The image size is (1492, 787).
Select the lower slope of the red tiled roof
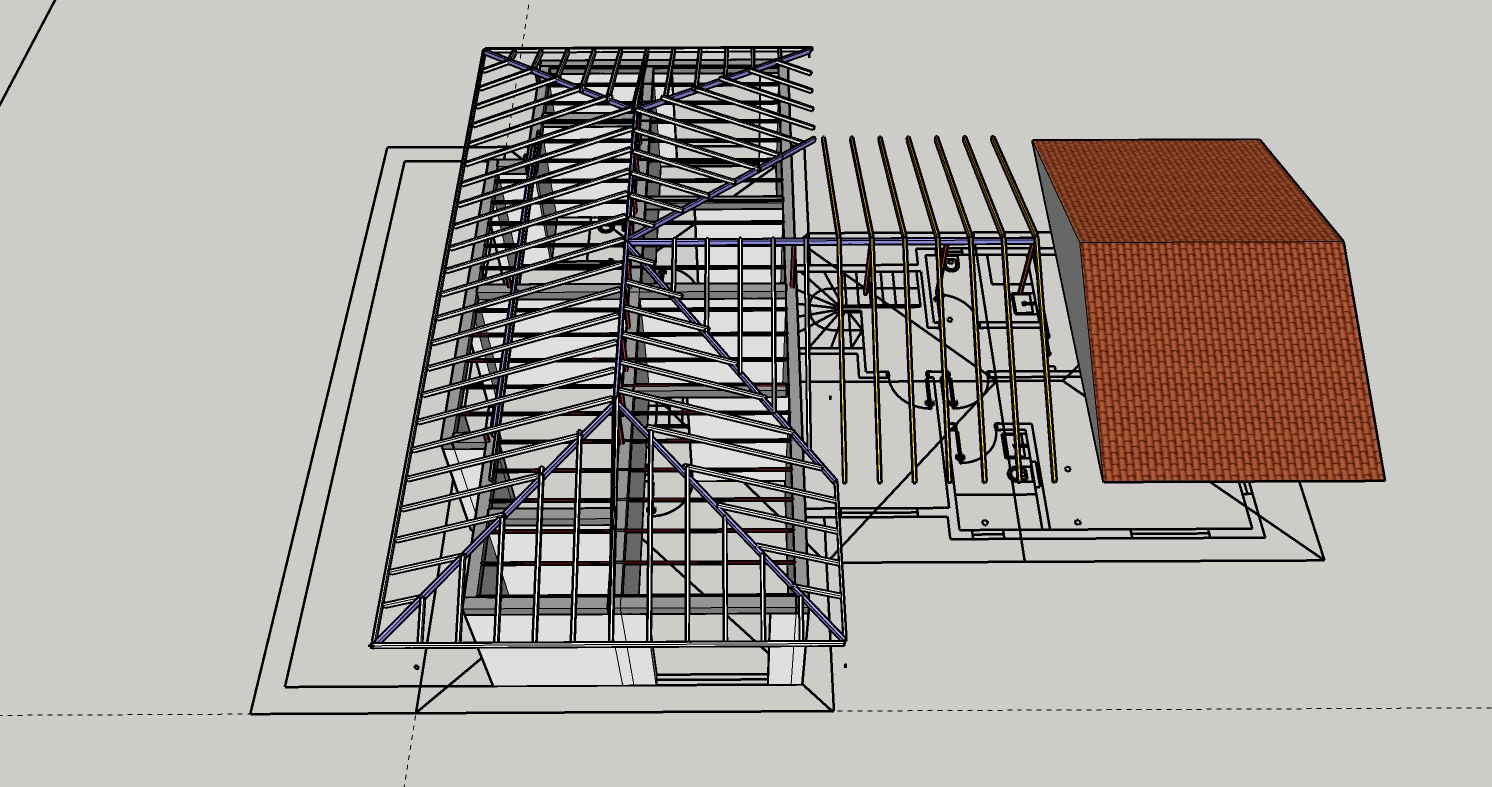[x=1233, y=361]
